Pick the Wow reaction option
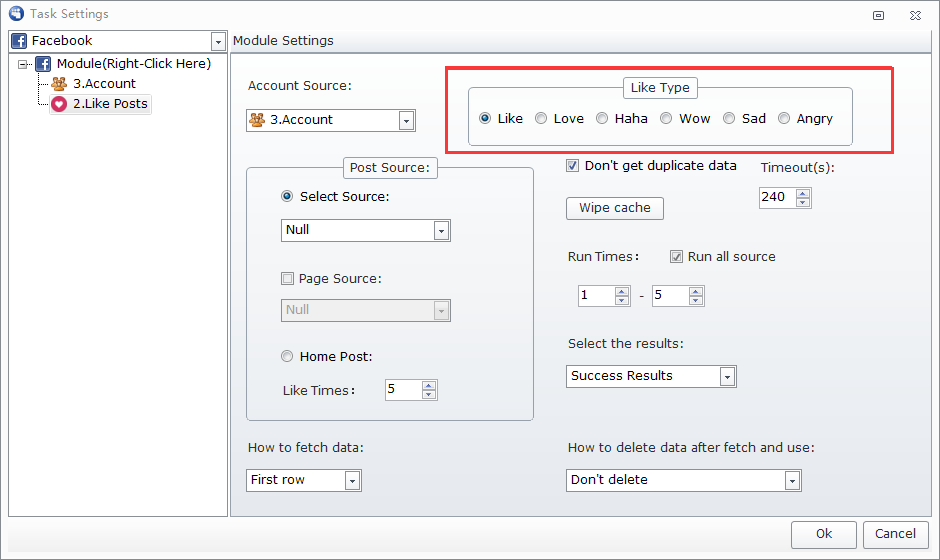 tap(666, 118)
